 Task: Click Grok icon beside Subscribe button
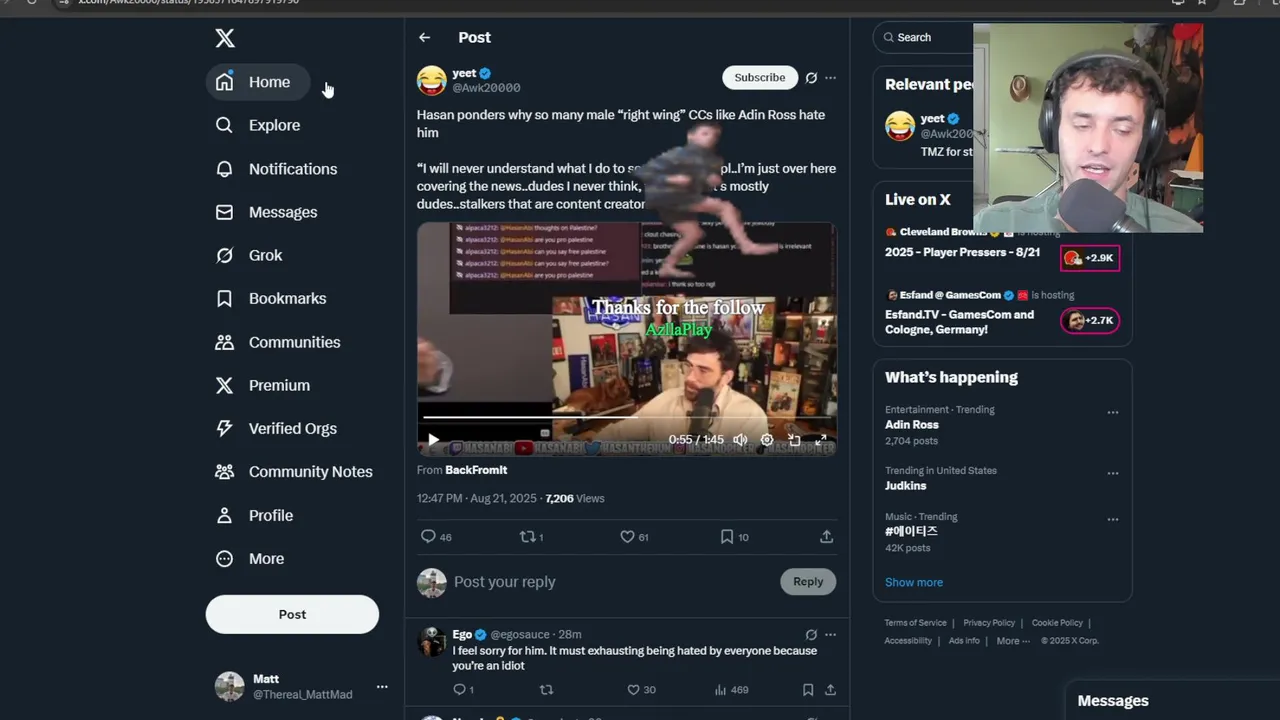(811, 77)
